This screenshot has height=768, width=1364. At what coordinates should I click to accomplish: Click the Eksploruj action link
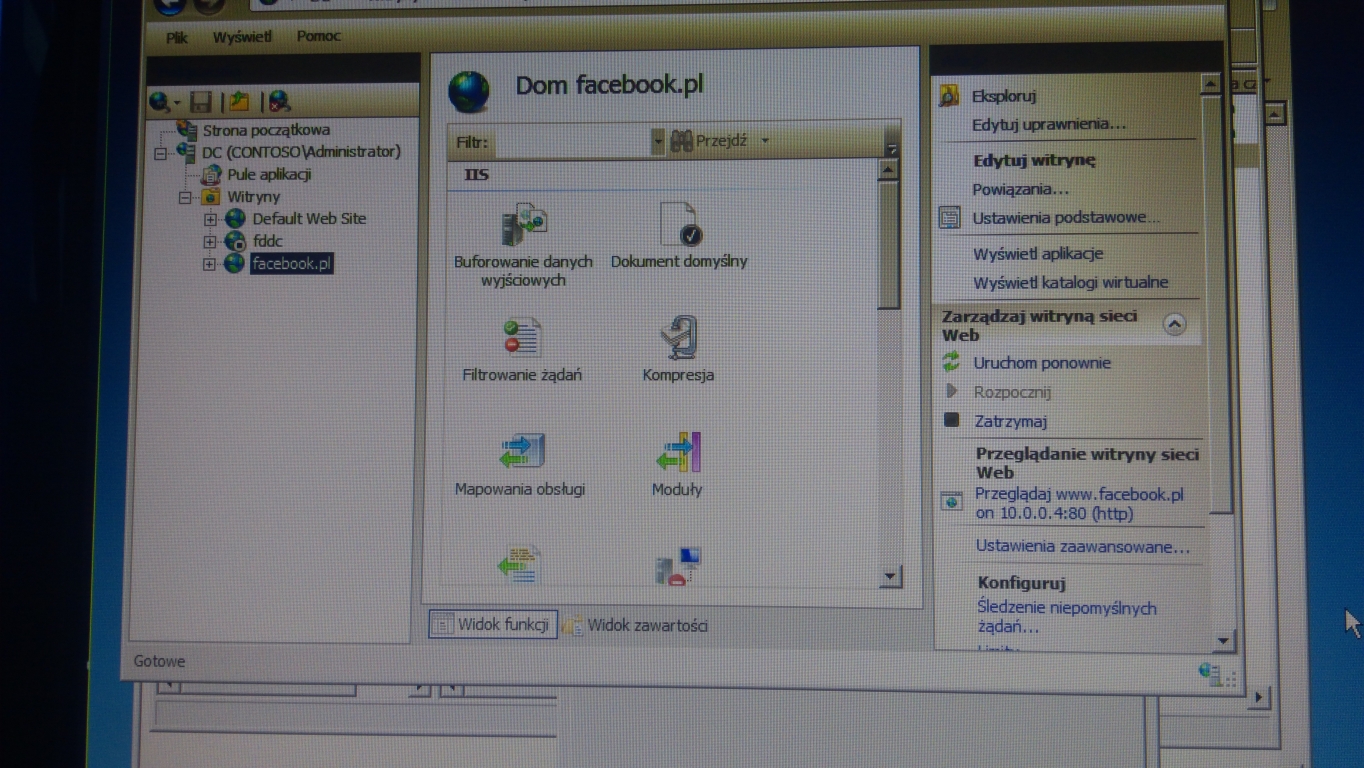tap(1004, 96)
